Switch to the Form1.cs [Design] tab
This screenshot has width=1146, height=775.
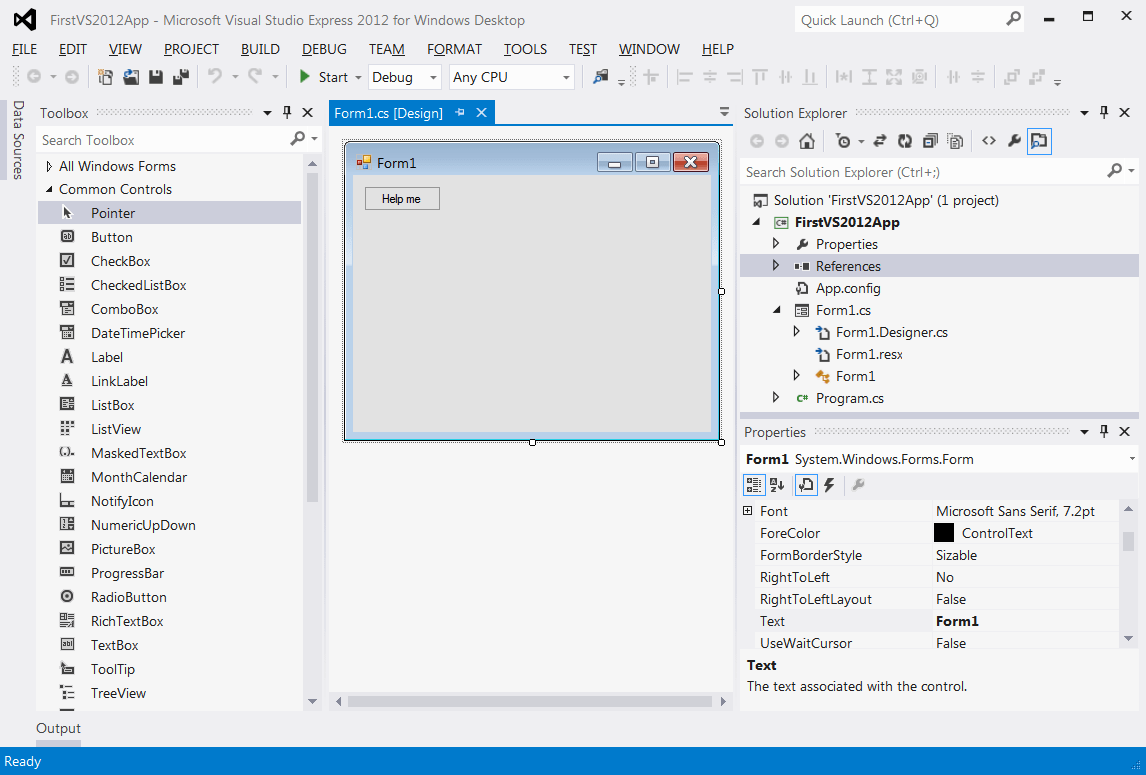tap(389, 113)
